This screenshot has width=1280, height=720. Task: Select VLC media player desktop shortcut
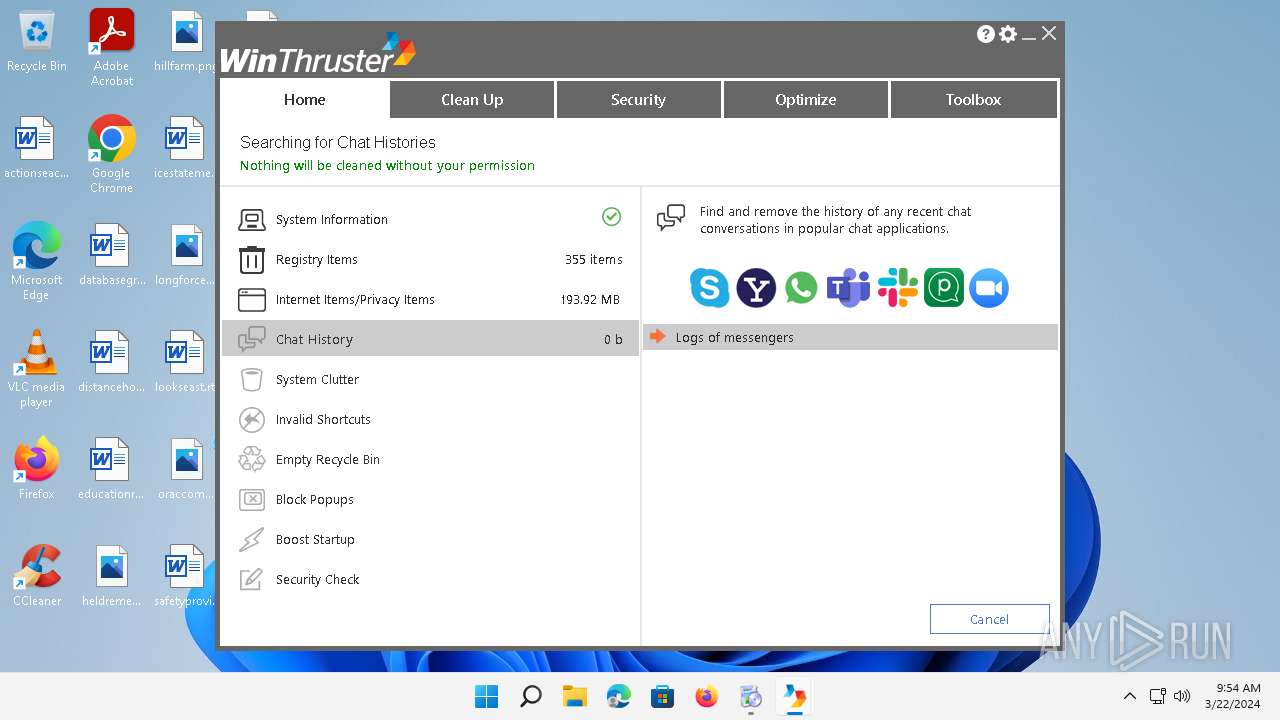[36, 369]
